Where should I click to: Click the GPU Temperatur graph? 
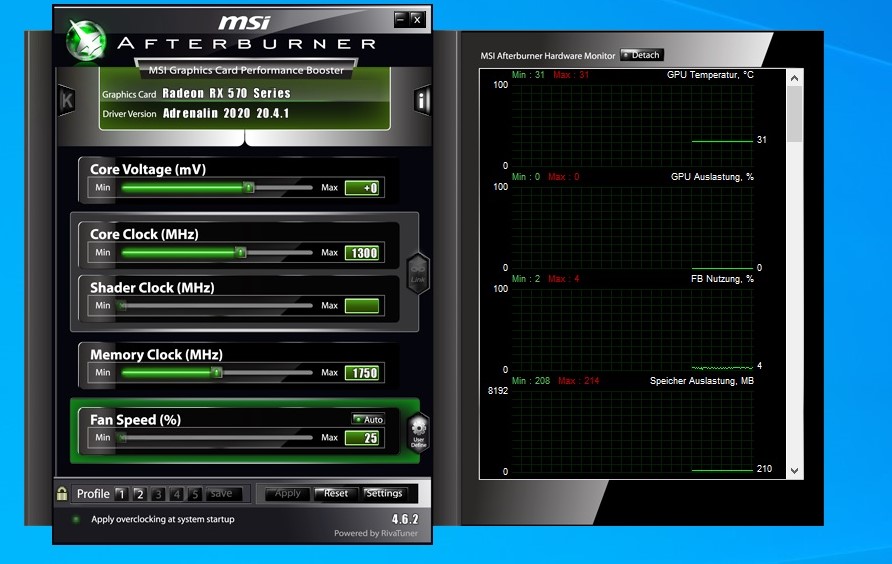(632, 125)
